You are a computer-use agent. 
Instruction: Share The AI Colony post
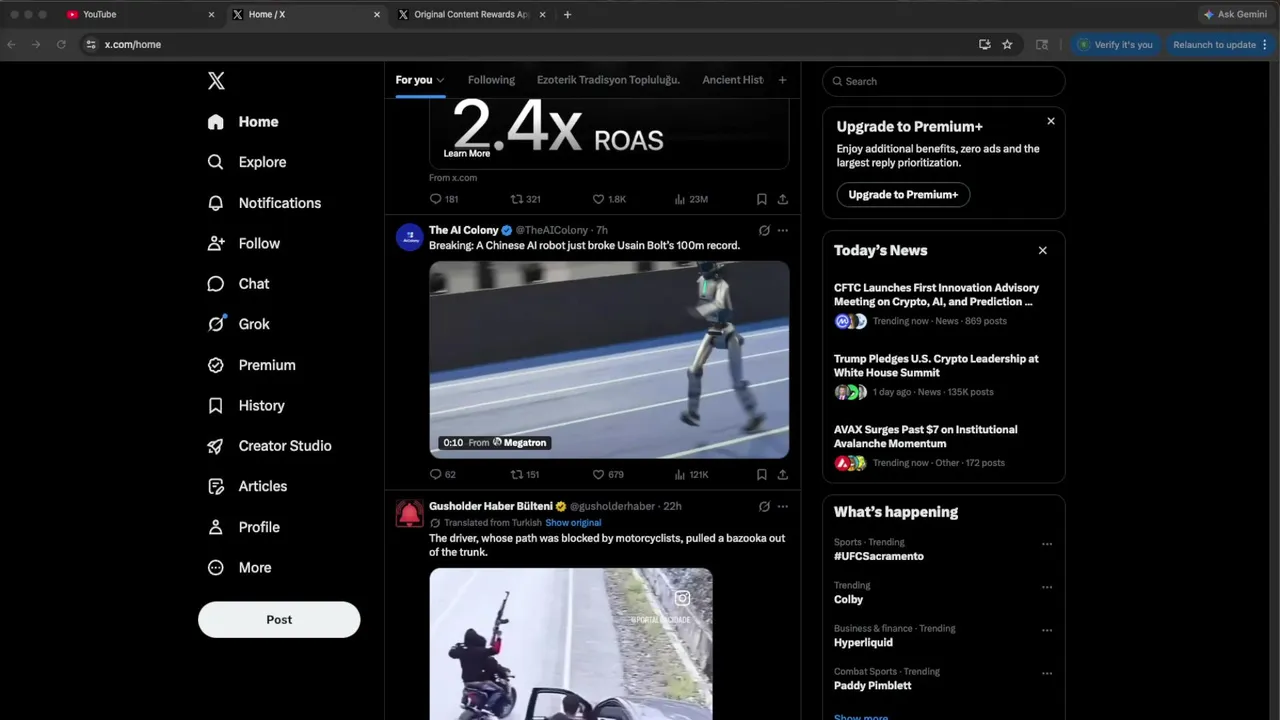pyautogui.click(x=783, y=475)
